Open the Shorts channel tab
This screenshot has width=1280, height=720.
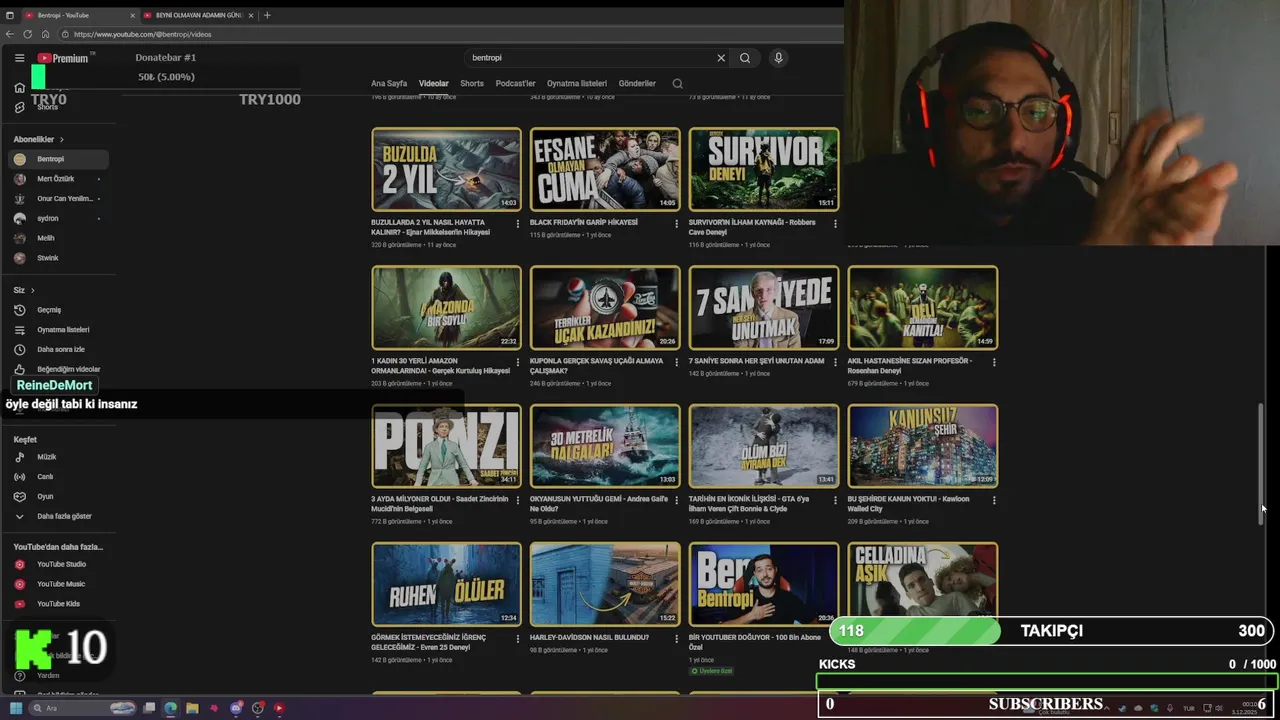pyautogui.click(x=472, y=84)
